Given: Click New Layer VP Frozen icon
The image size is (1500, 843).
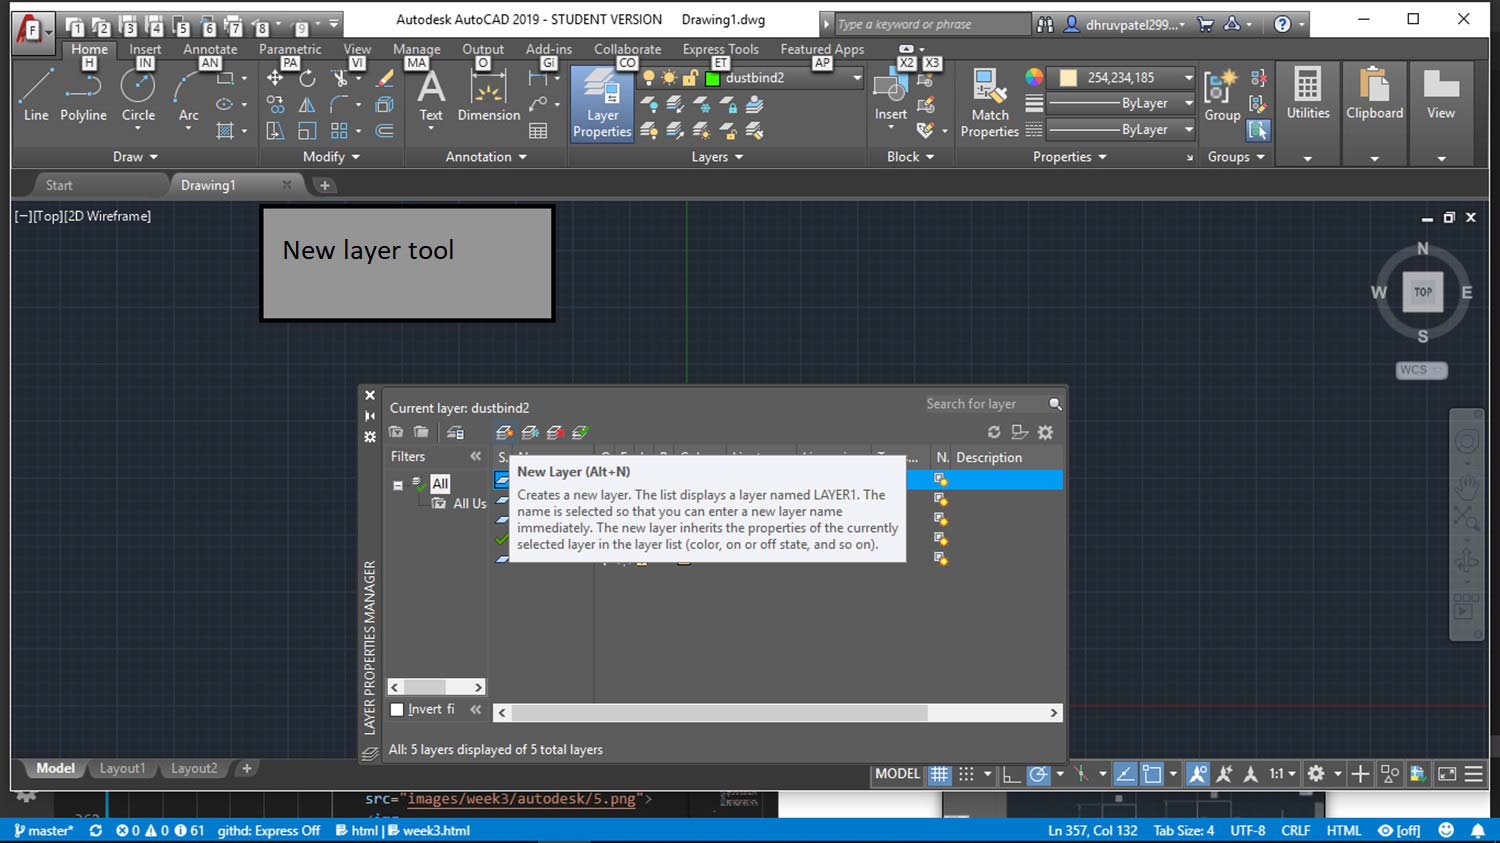Looking at the screenshot, I should pos(530,432).
